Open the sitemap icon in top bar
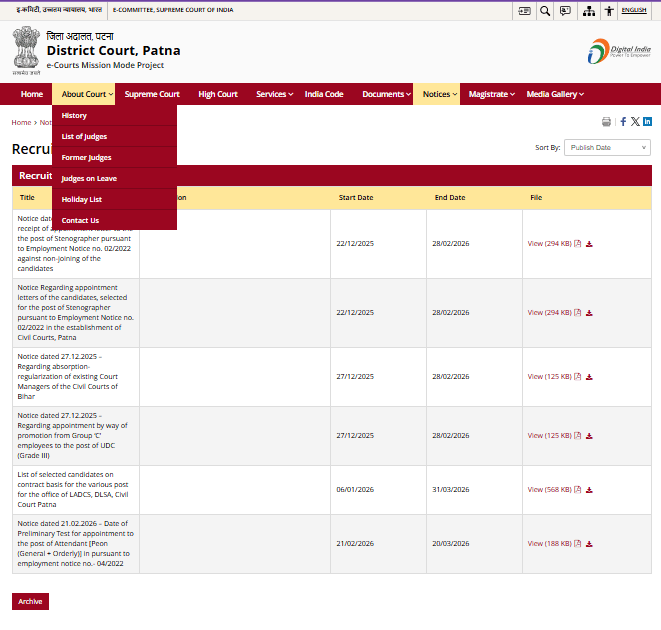The width and height of the screenshot is (661, 630). 588,10
